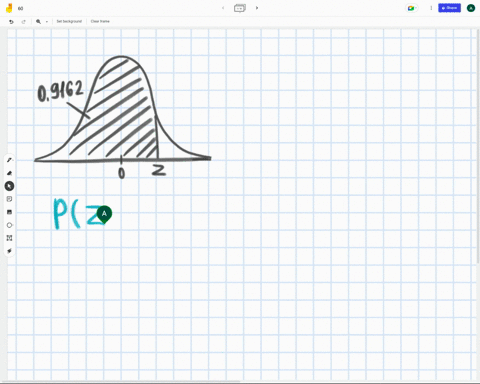Click Set background
This screenshot has height=384, width=480.
69,21
